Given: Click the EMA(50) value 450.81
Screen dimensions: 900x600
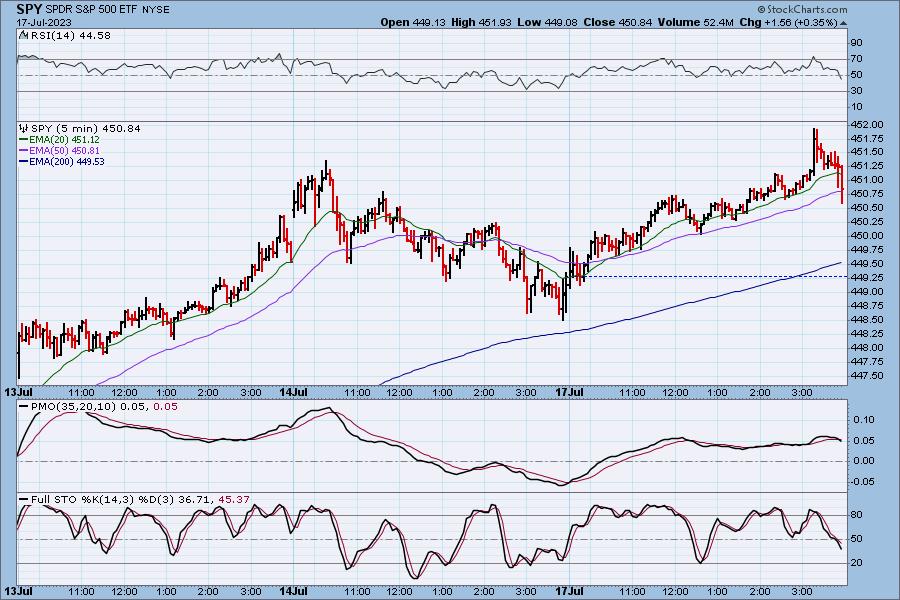Looking at the screenshot, I should (86, 150).
